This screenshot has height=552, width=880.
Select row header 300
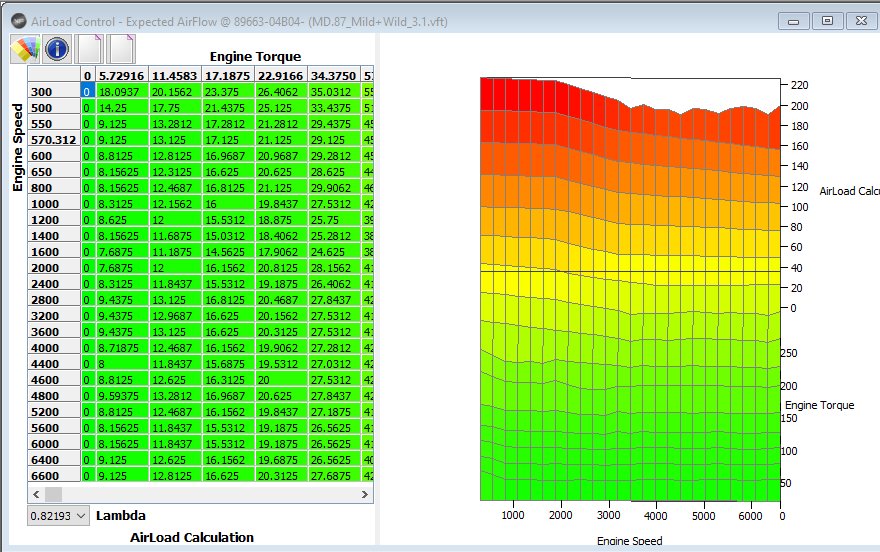click(x=54, y=91)
